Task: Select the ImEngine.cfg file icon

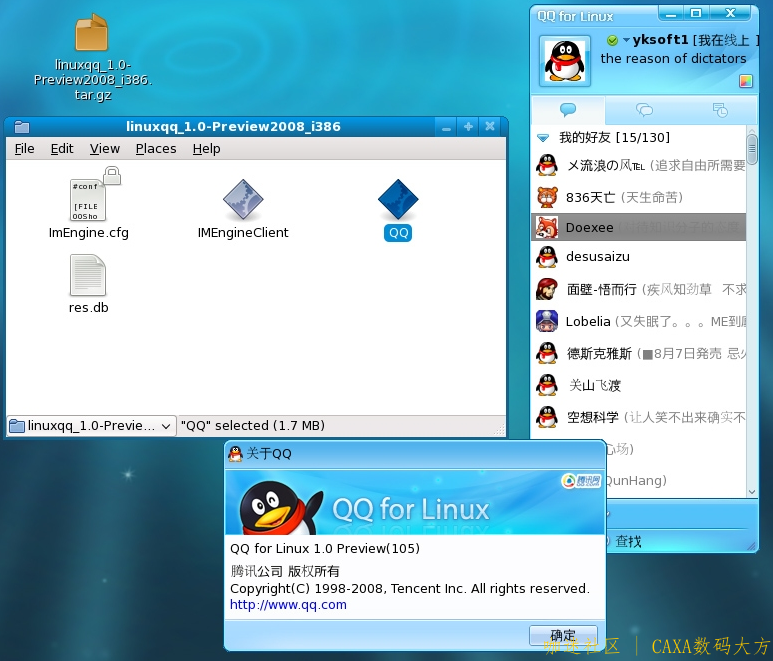Action: [x=89, y=200]
